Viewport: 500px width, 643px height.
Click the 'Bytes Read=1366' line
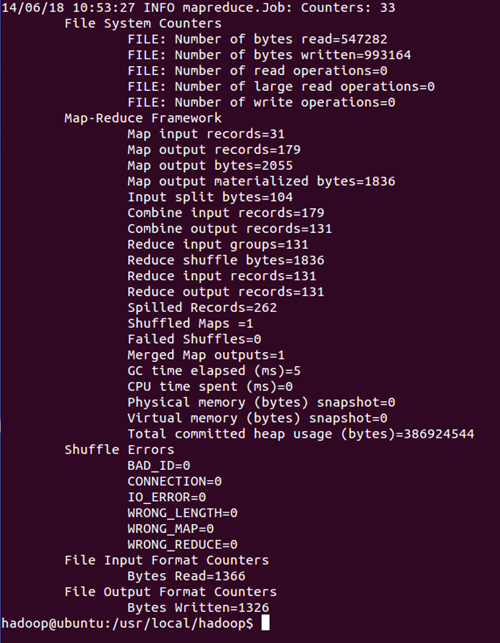(x=186, y=576)
